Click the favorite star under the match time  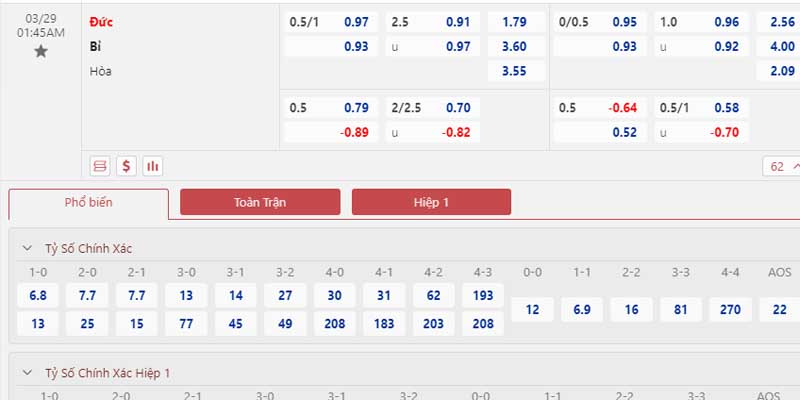coord(41,52)
